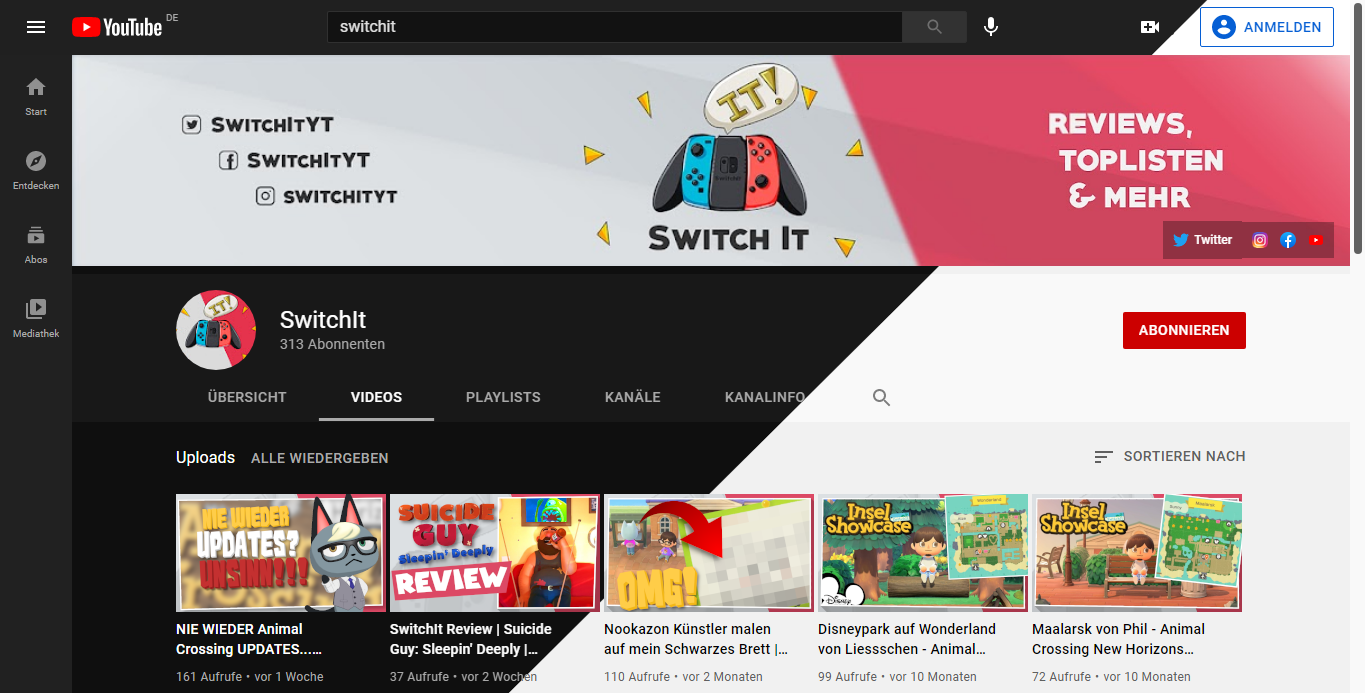Switch to the Übersicht tab
This screenshot has height=693, width=1365.
tap(247, 397)
